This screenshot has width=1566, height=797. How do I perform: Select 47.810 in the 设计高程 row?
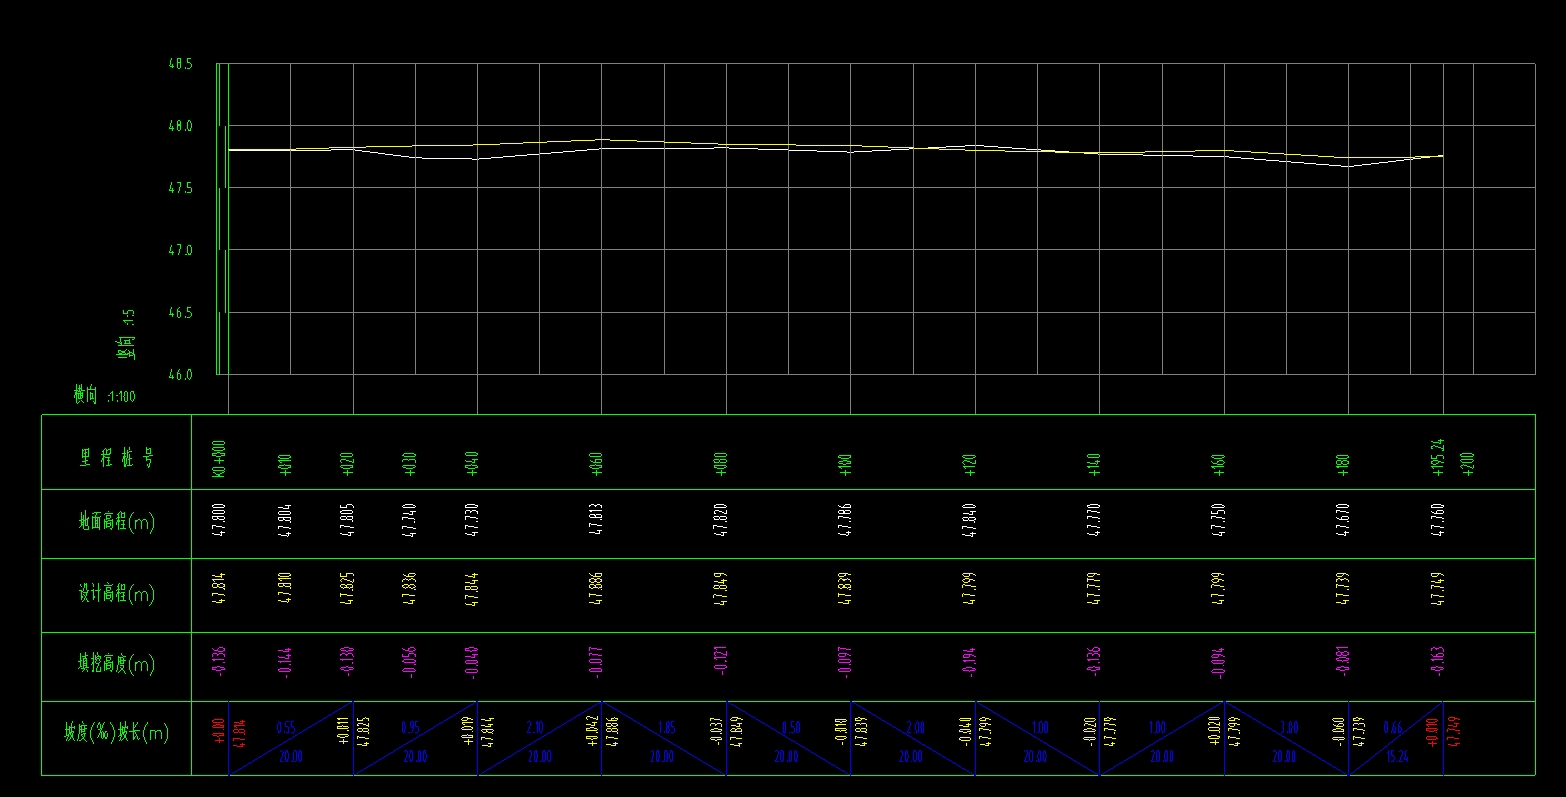click(285, 589)
